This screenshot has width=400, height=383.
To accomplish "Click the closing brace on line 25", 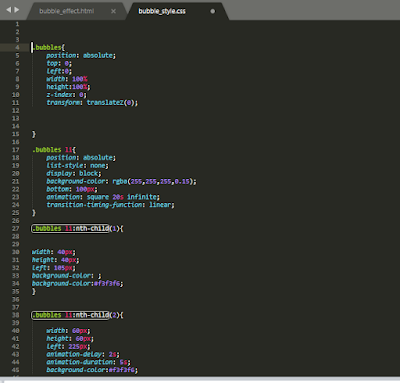I will [x=34, y=213].
